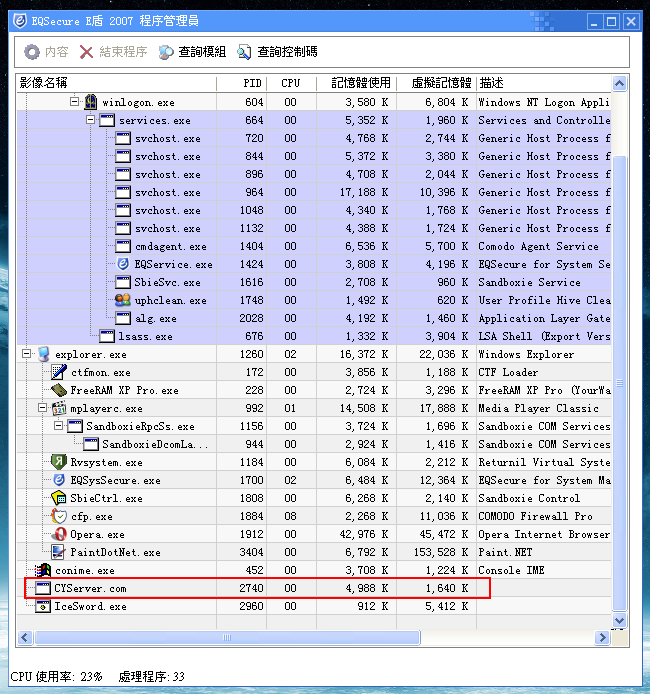Click the 'Opera Internet Browser' description
The image size is (650, 694).
[544, 534]
